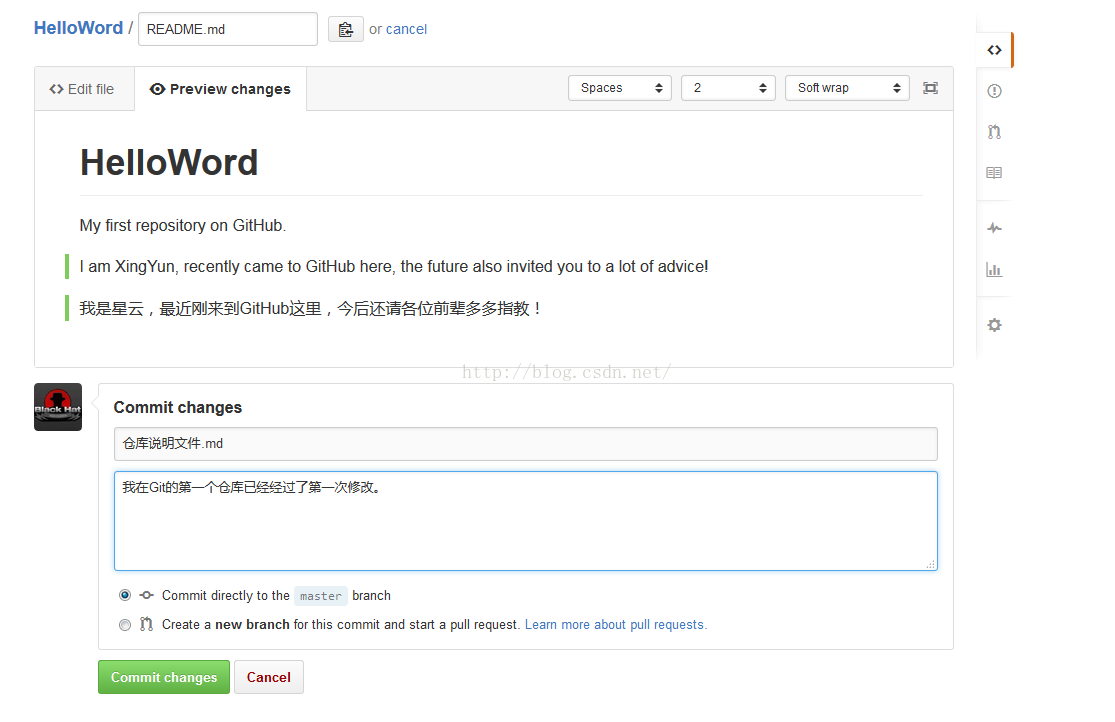Image resolution: width=1115 pixels, height=722 pixels.
Task: Open the Wiki book icon
Action: (994, 173)
